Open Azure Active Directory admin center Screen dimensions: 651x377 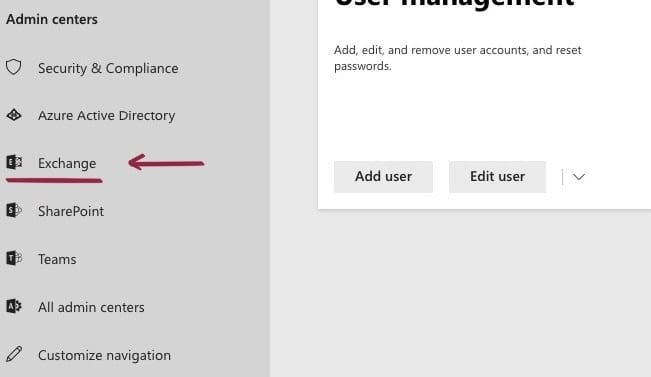[x=106, y=115]
